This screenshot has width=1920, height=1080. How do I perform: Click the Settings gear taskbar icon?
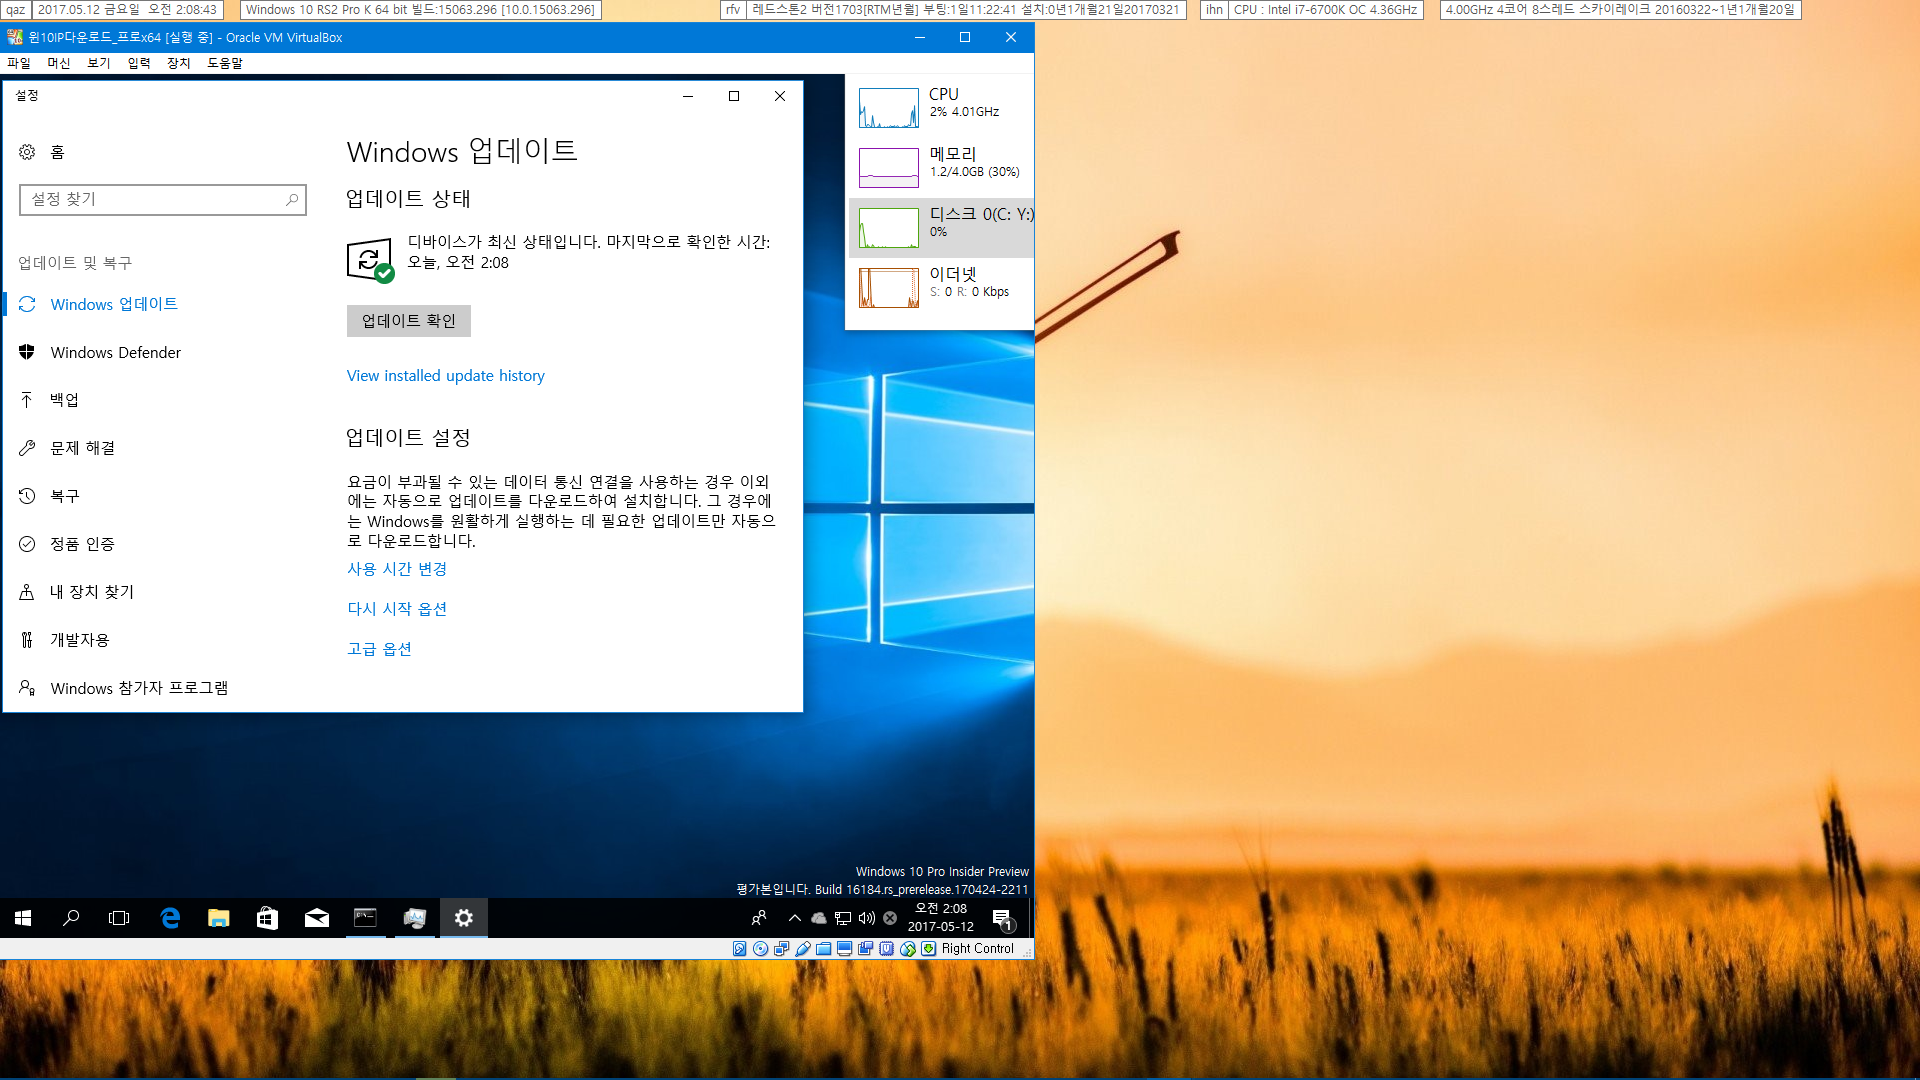coord(463,918)
